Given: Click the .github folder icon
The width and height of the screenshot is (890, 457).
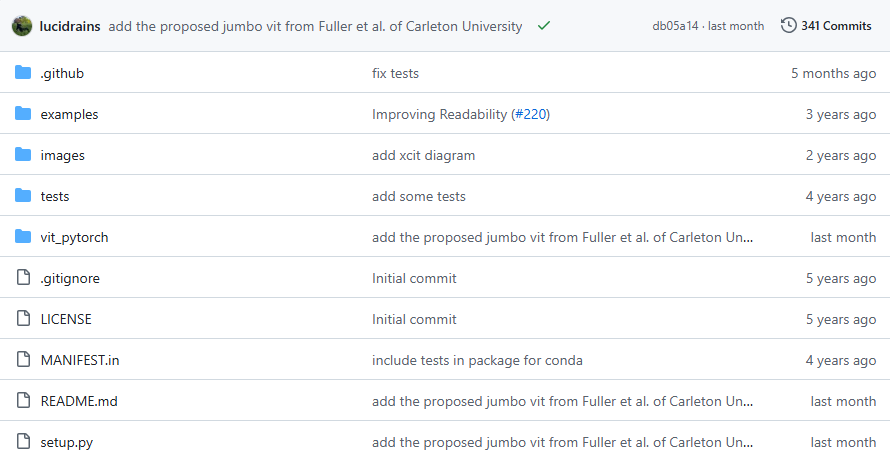Looking at the screenshot, I should pos(23,73).
